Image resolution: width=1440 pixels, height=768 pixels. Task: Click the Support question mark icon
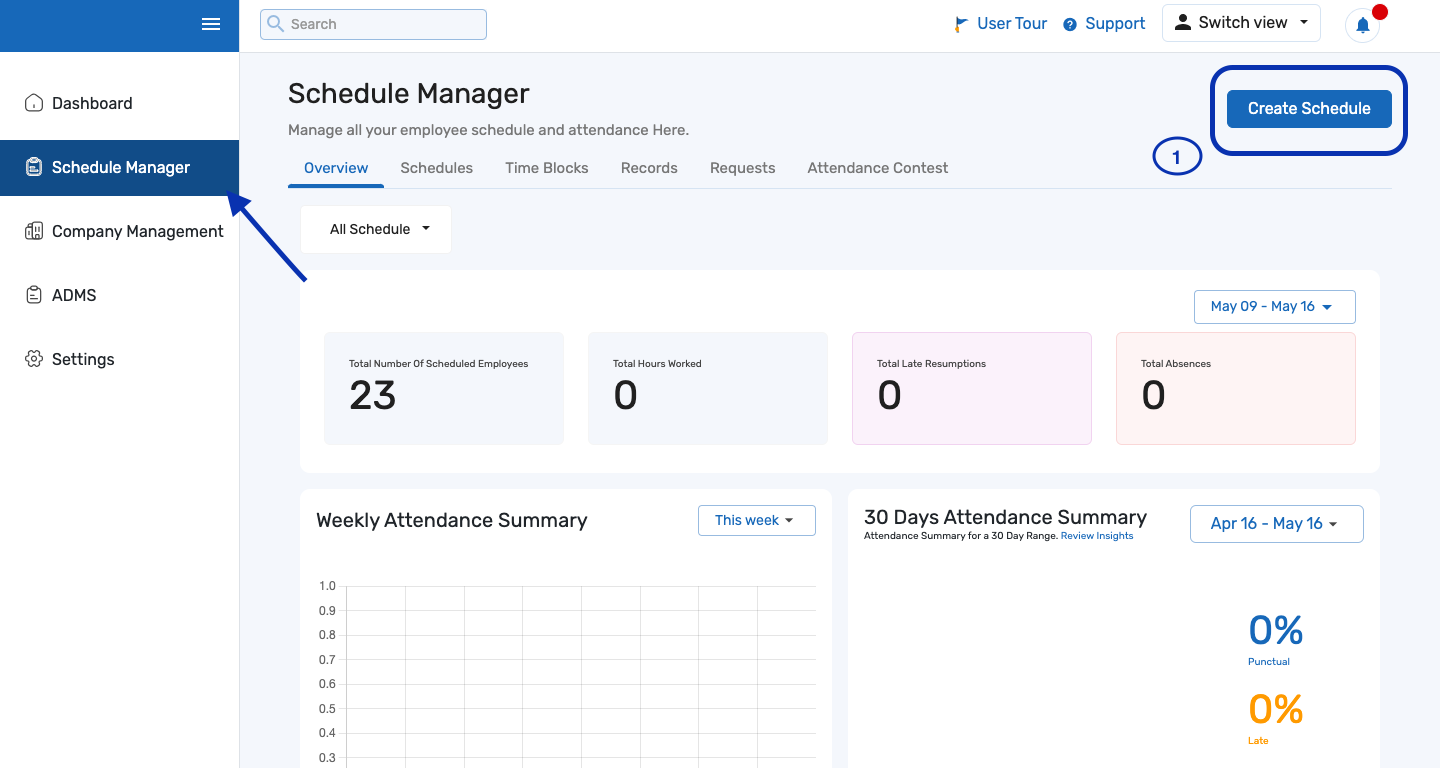[x=1070, y=24]
